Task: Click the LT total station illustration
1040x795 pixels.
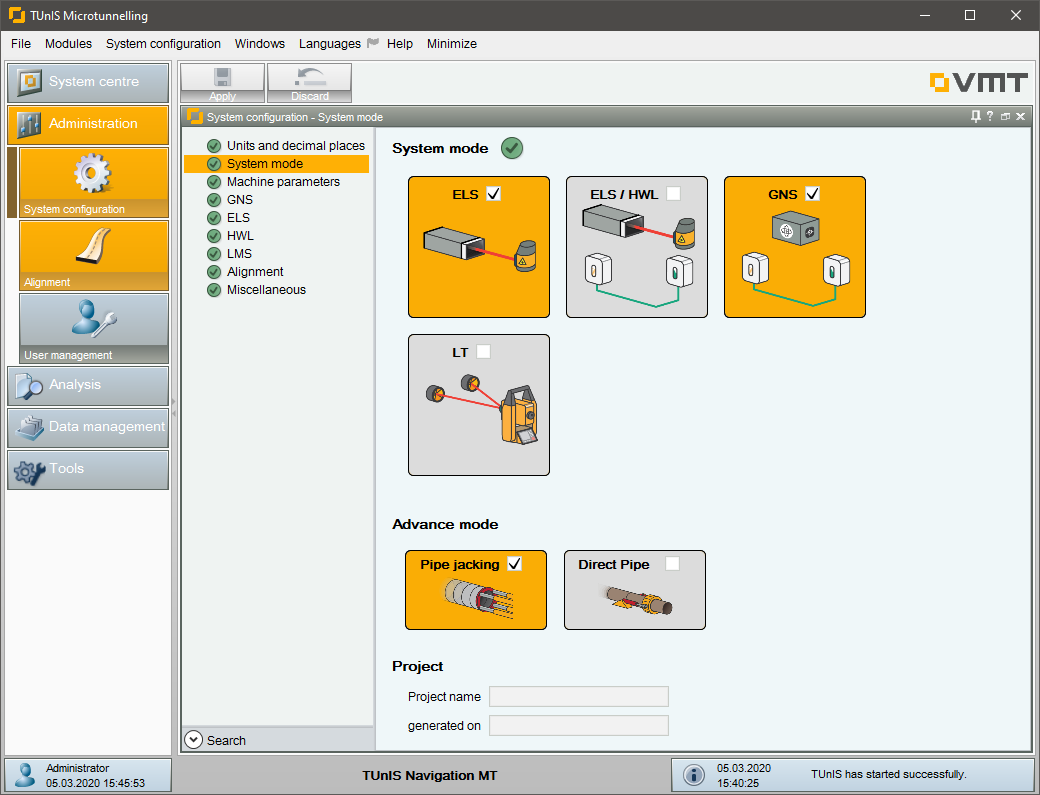Action: (x=482, y=409)
